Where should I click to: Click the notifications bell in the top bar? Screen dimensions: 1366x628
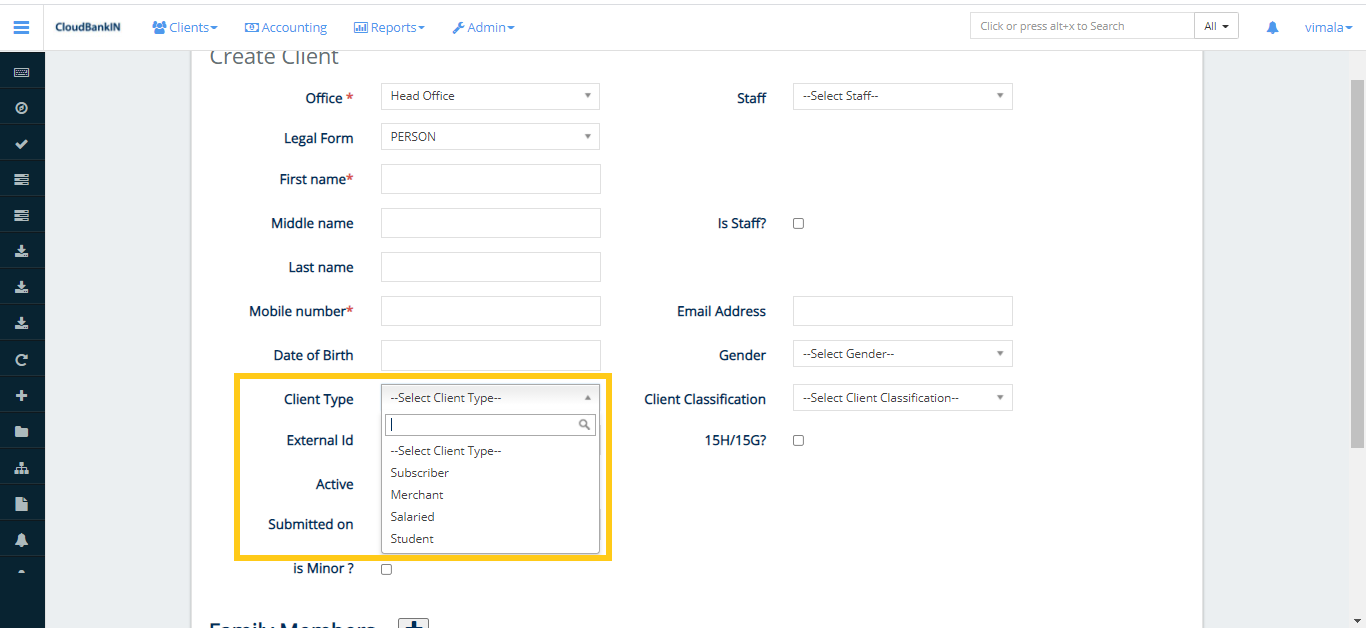click(1272, 27)
